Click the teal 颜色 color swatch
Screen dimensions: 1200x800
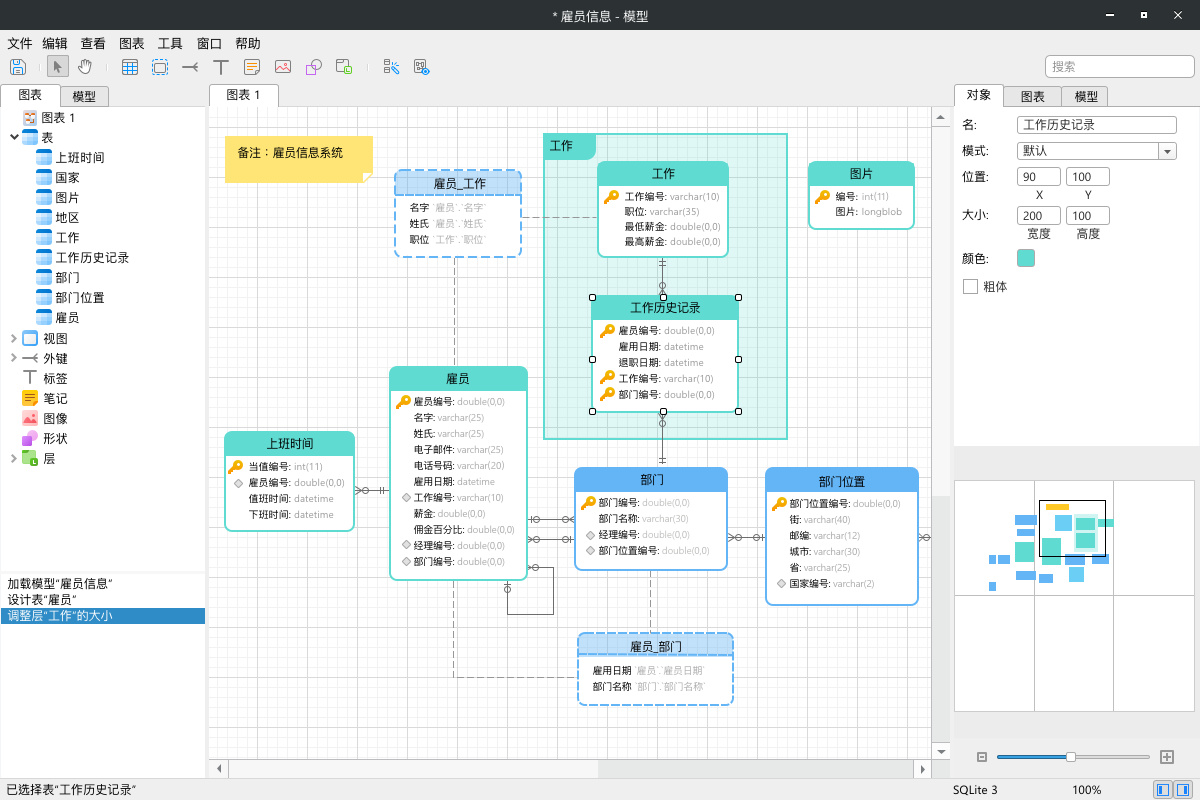tap(1026, 258)
